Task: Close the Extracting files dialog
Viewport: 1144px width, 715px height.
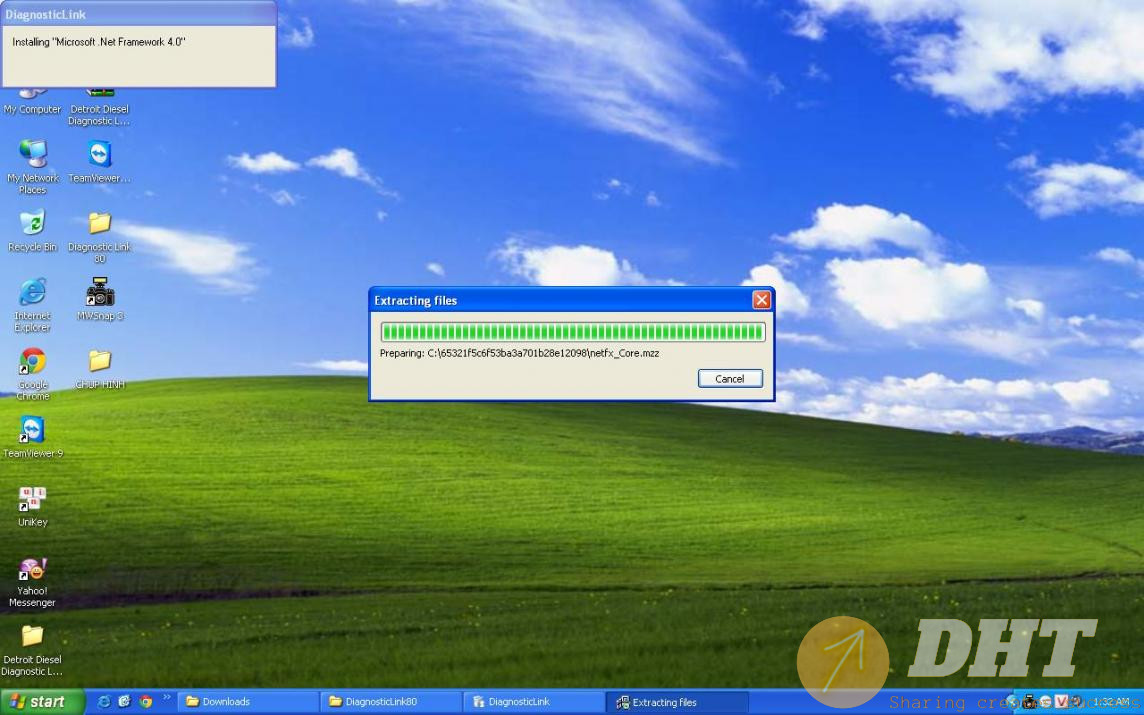Action: [761, 300]
